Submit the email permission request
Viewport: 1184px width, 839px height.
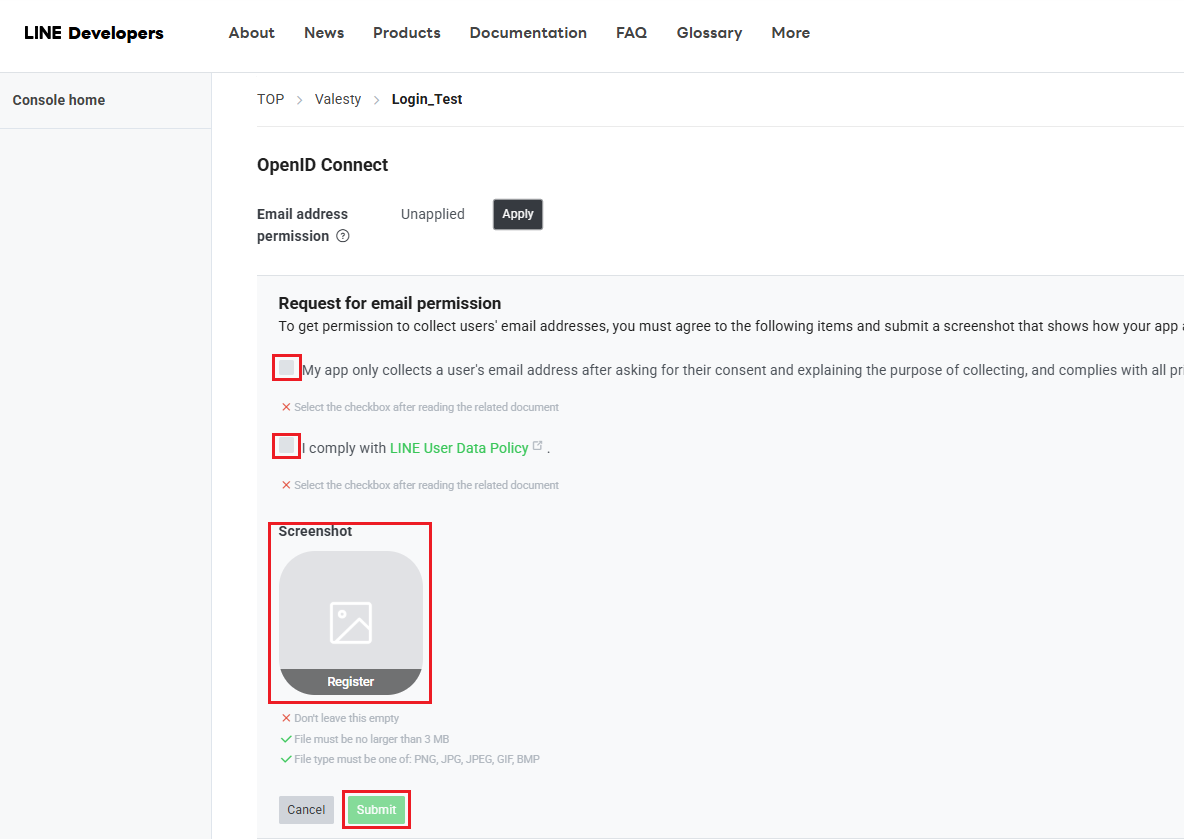click(x=376, y=810)
